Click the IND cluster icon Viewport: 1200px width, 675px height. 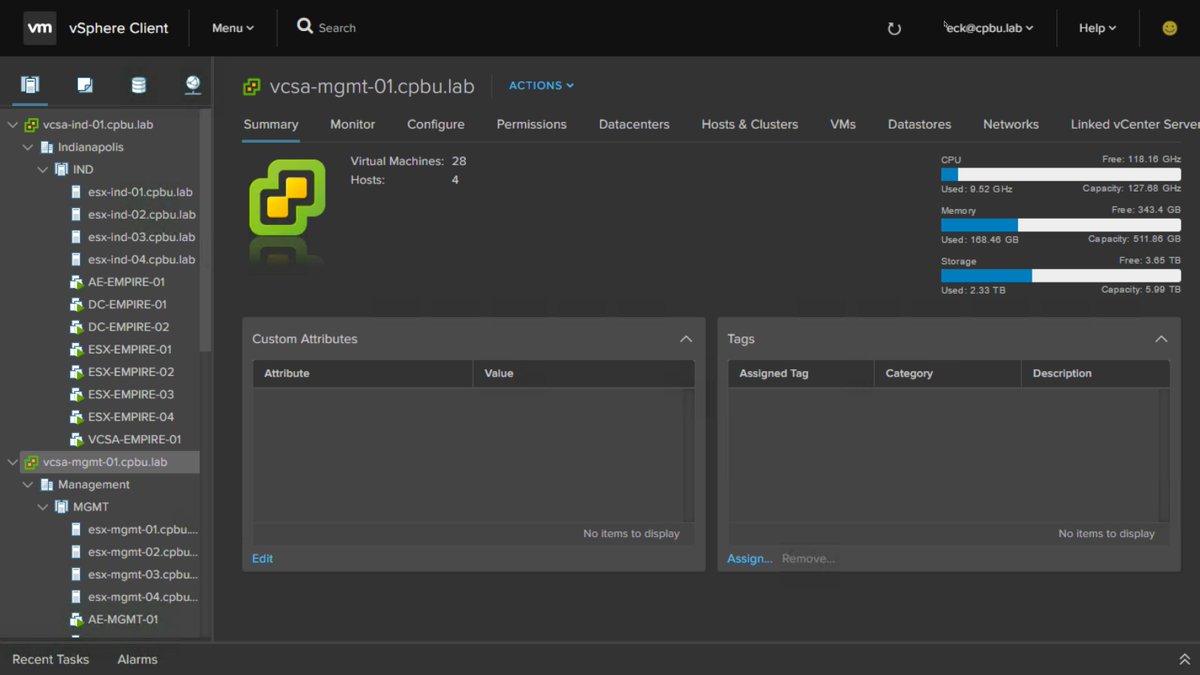62,170
